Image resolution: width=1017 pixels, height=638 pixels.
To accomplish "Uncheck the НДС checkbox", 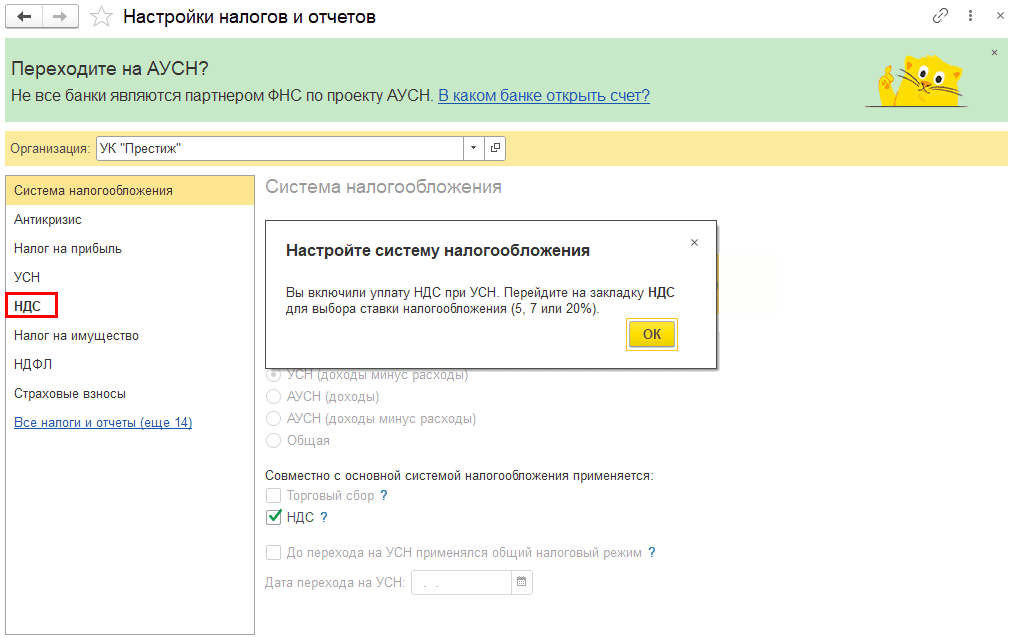I will point(274,517).
